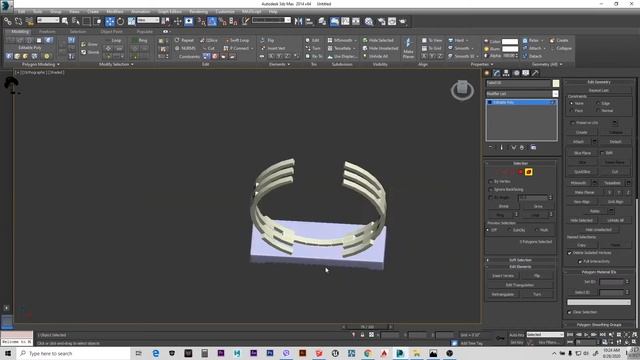Collapse the Edit Elements rollout
This screenshot has width=640, height=360.
pyautogui.click(x=520, y=267)
